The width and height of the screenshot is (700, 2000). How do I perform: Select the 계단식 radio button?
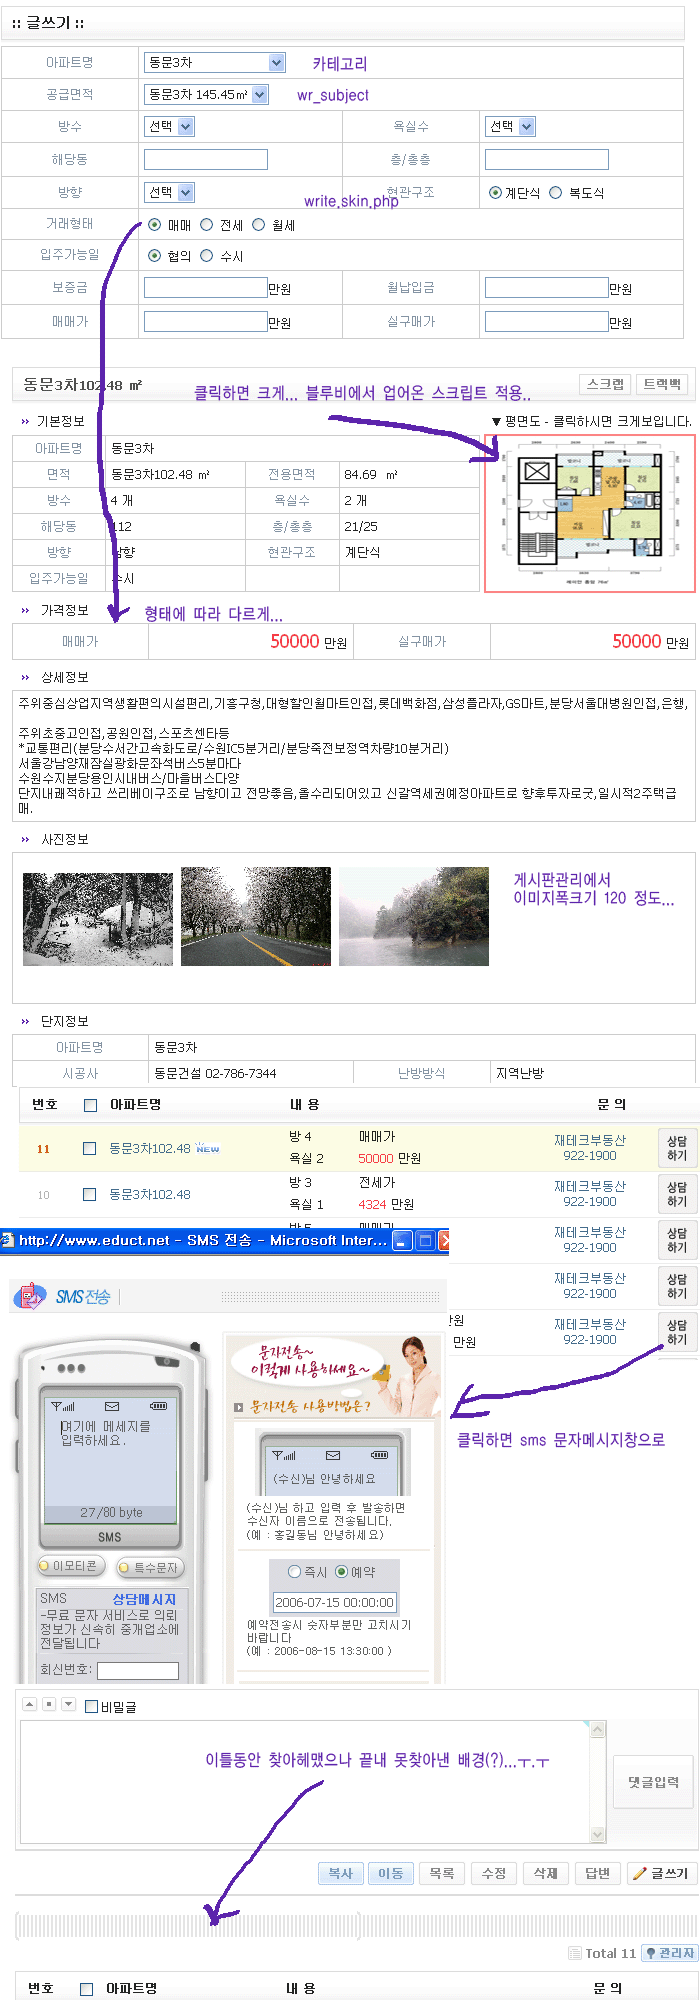[x=495, y=193]
